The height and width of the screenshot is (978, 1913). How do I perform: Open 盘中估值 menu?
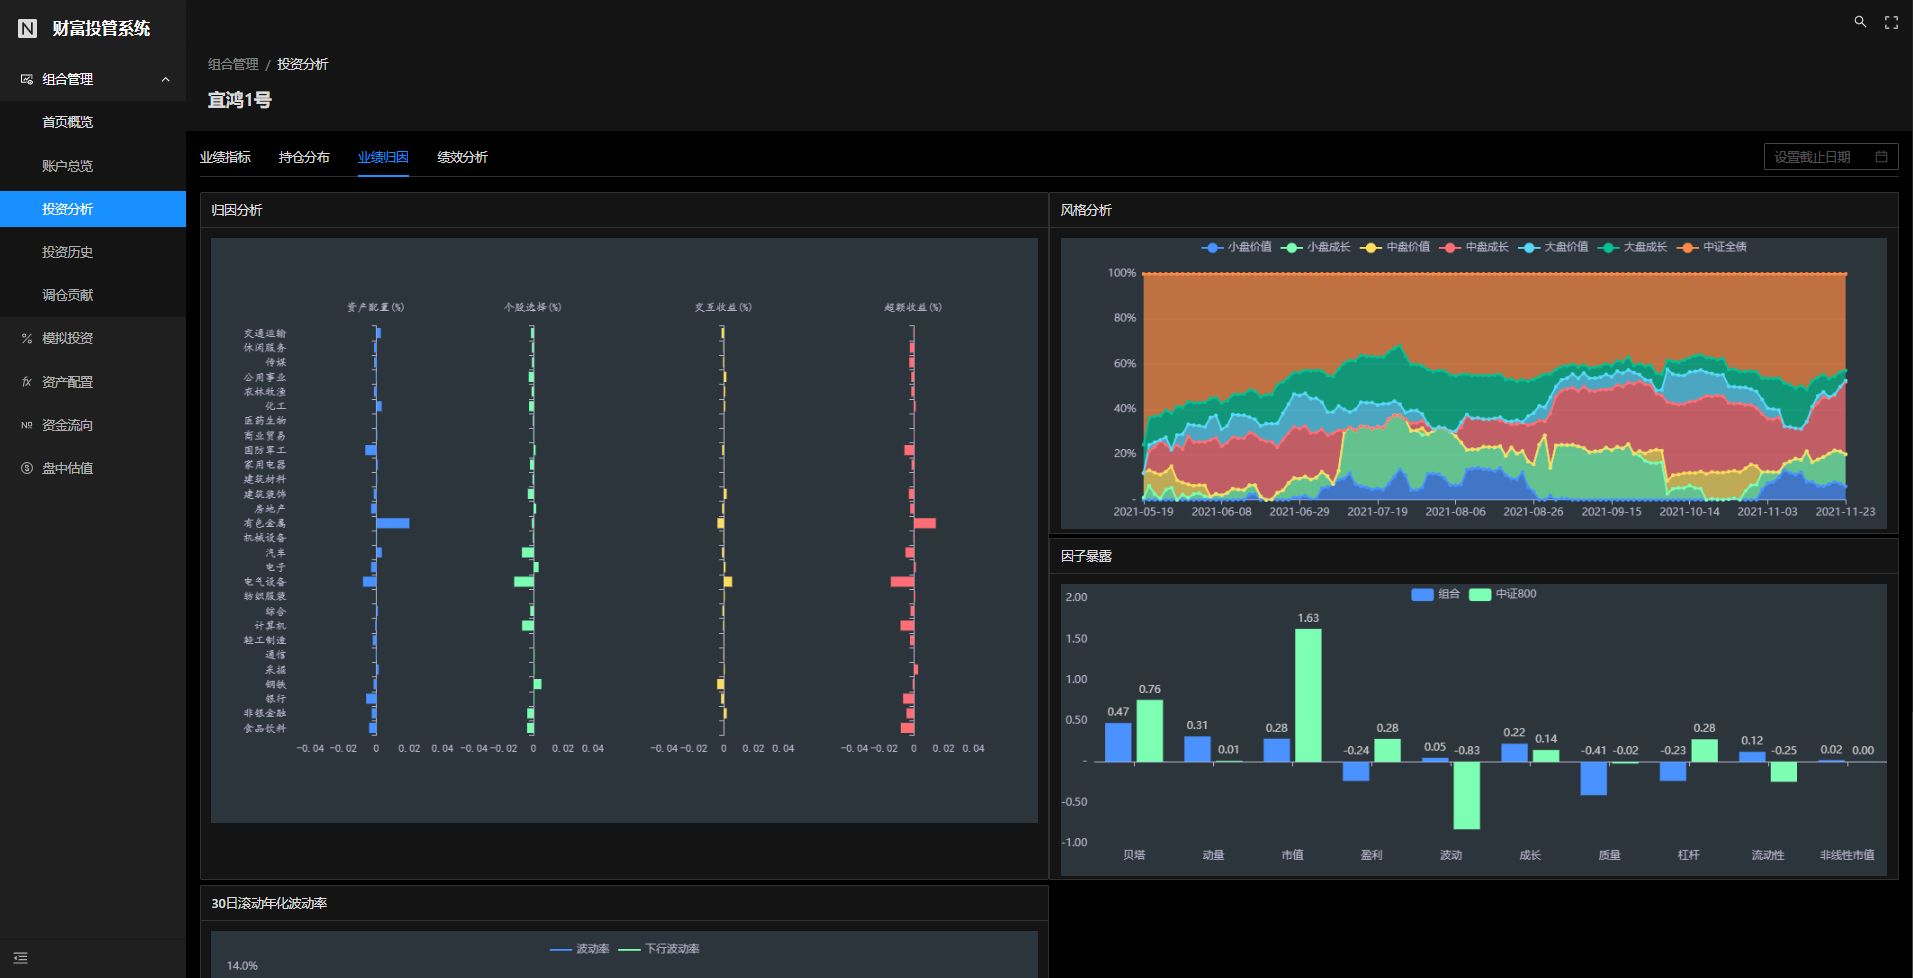point(93,468)
